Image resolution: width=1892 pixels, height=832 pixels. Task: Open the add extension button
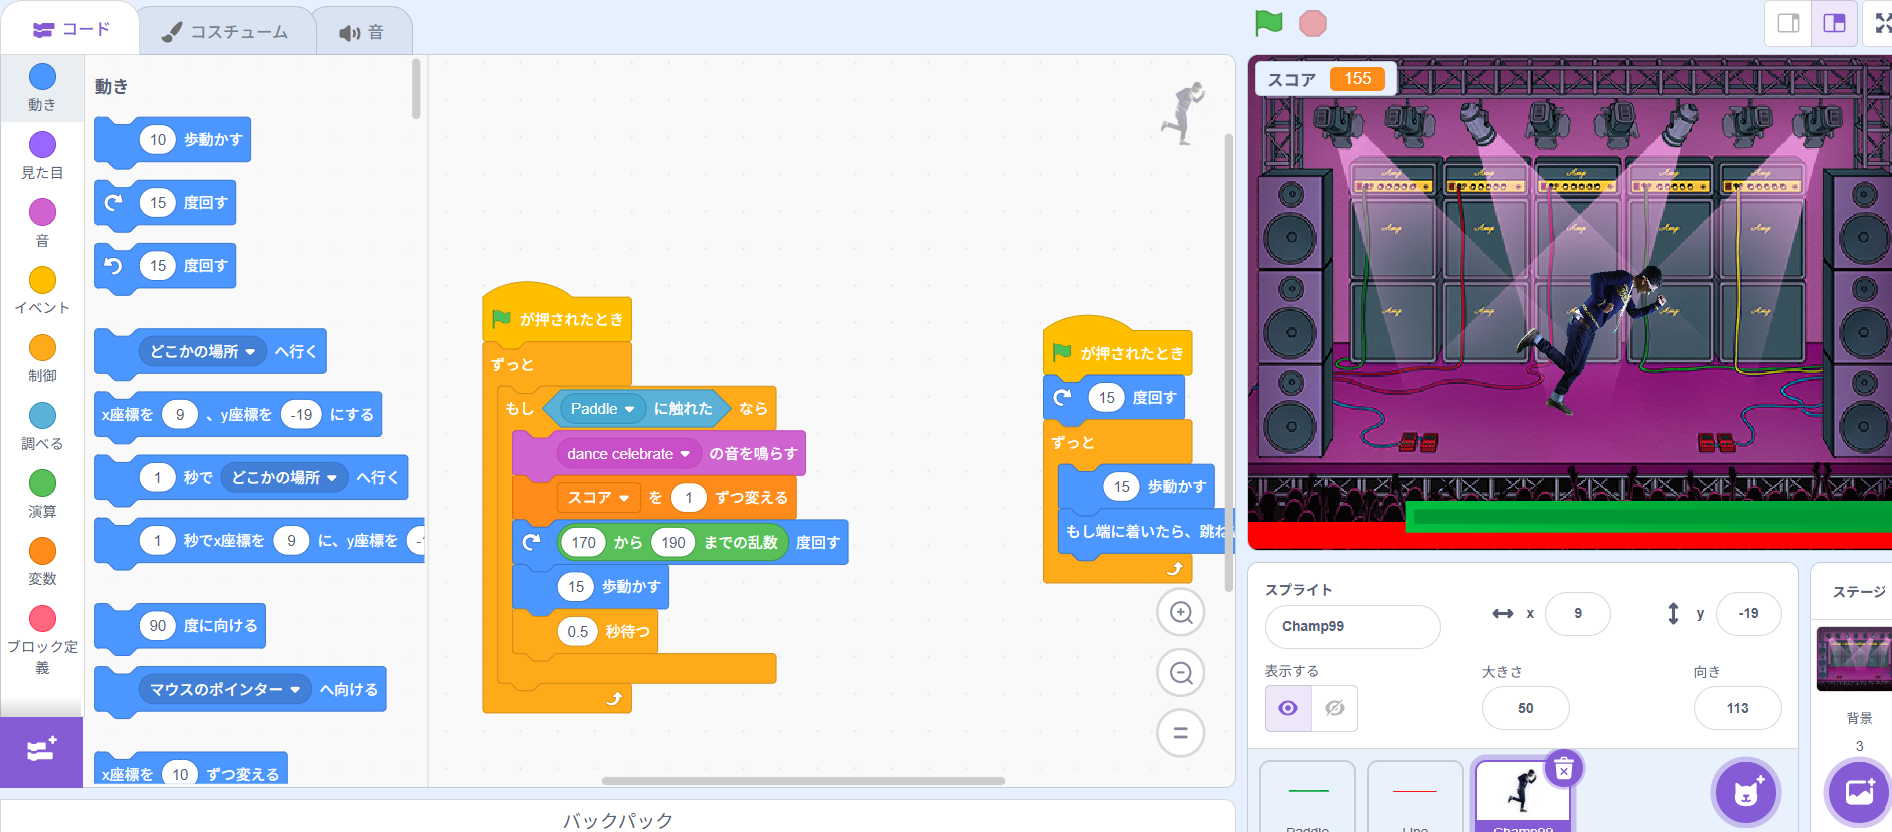point(41,750)
